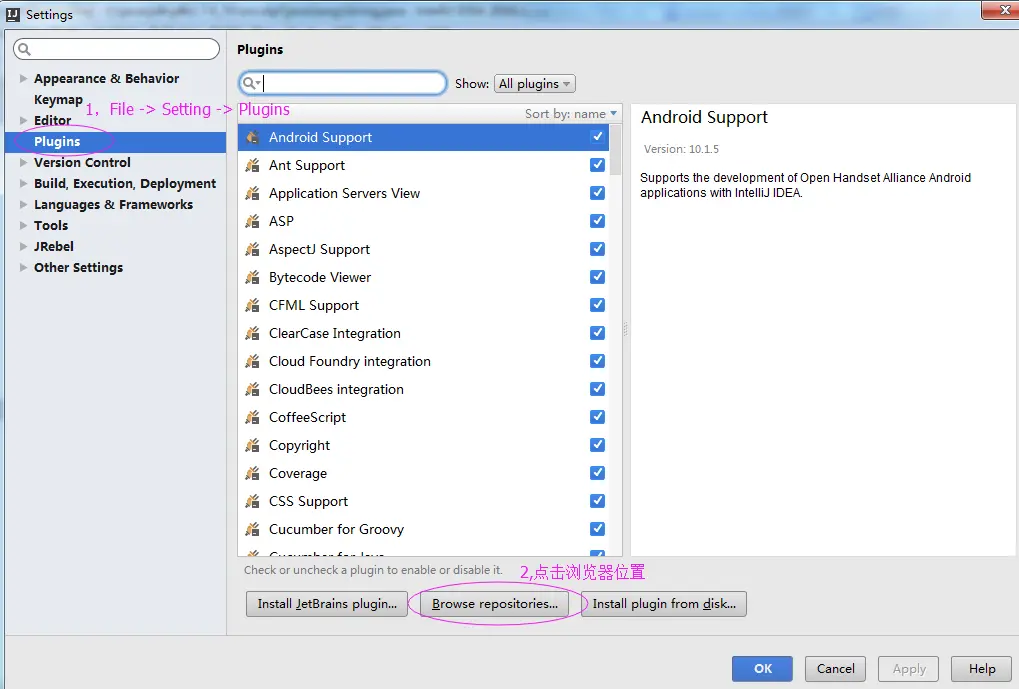
Task: Click the Copyright plugin icon
Action: [253, 445]
